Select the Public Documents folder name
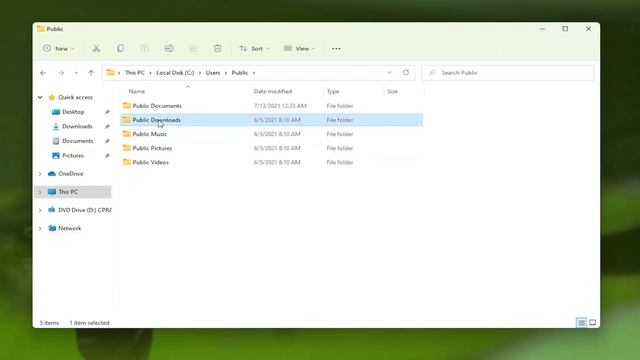 pos(157,106)
